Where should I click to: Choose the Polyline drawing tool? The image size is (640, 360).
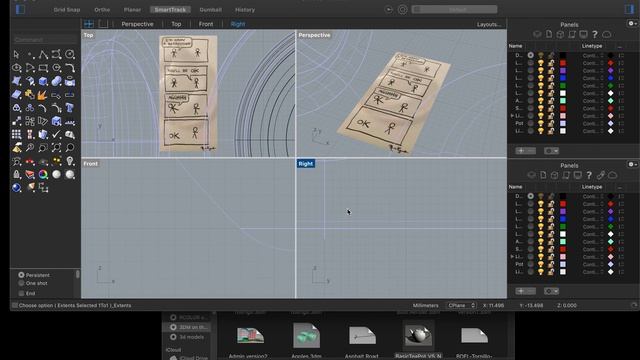[x=43, y=54]
